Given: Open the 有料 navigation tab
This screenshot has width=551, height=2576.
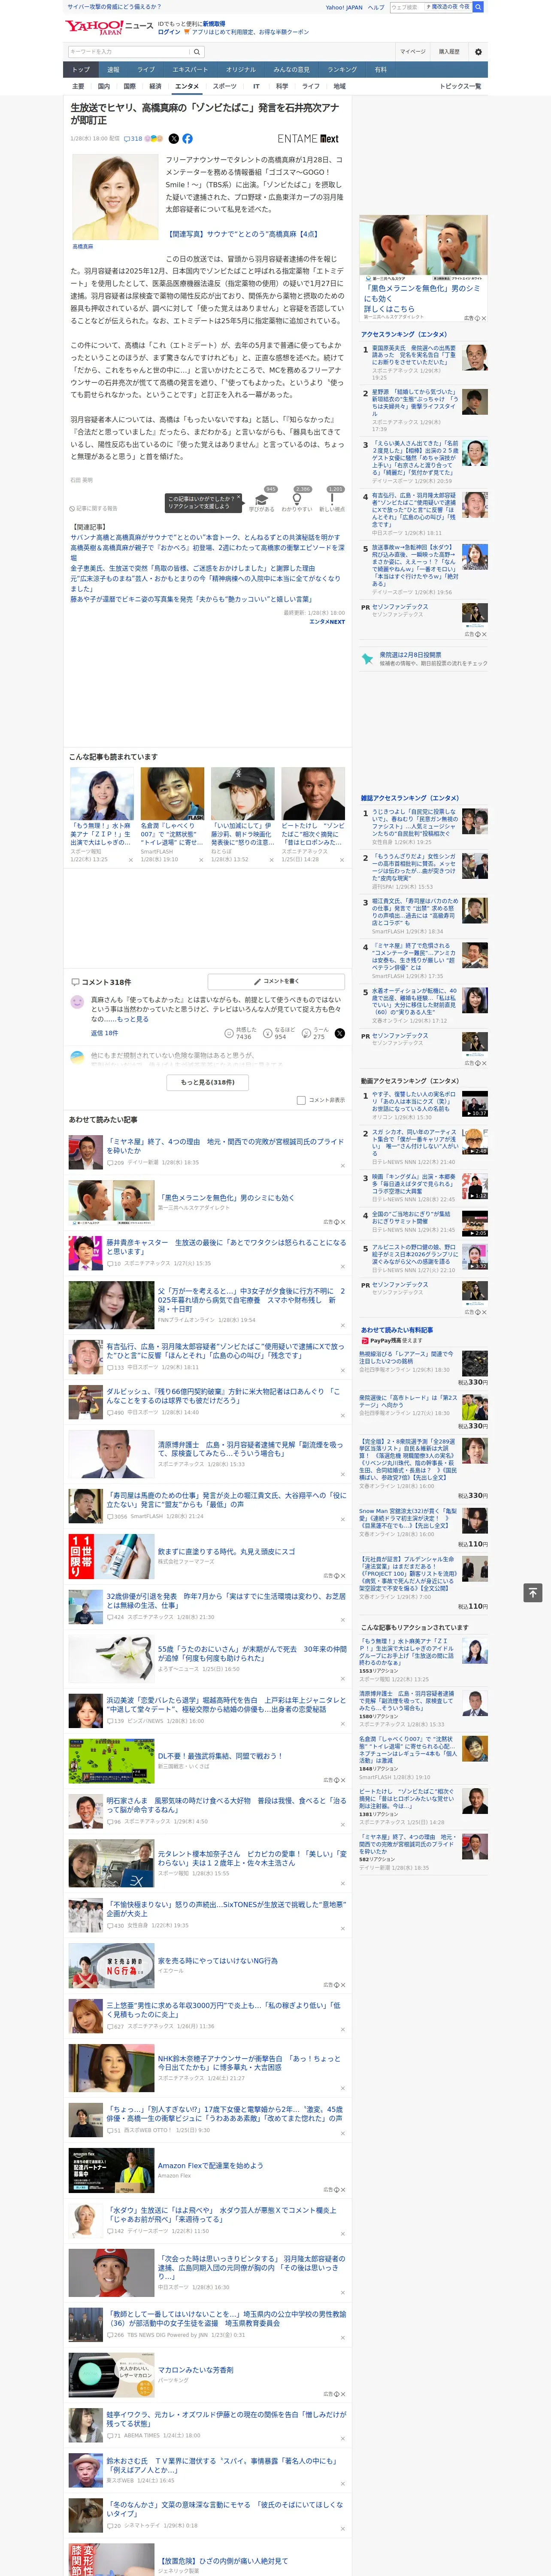Looking at the screenshot, I should 380,70.
